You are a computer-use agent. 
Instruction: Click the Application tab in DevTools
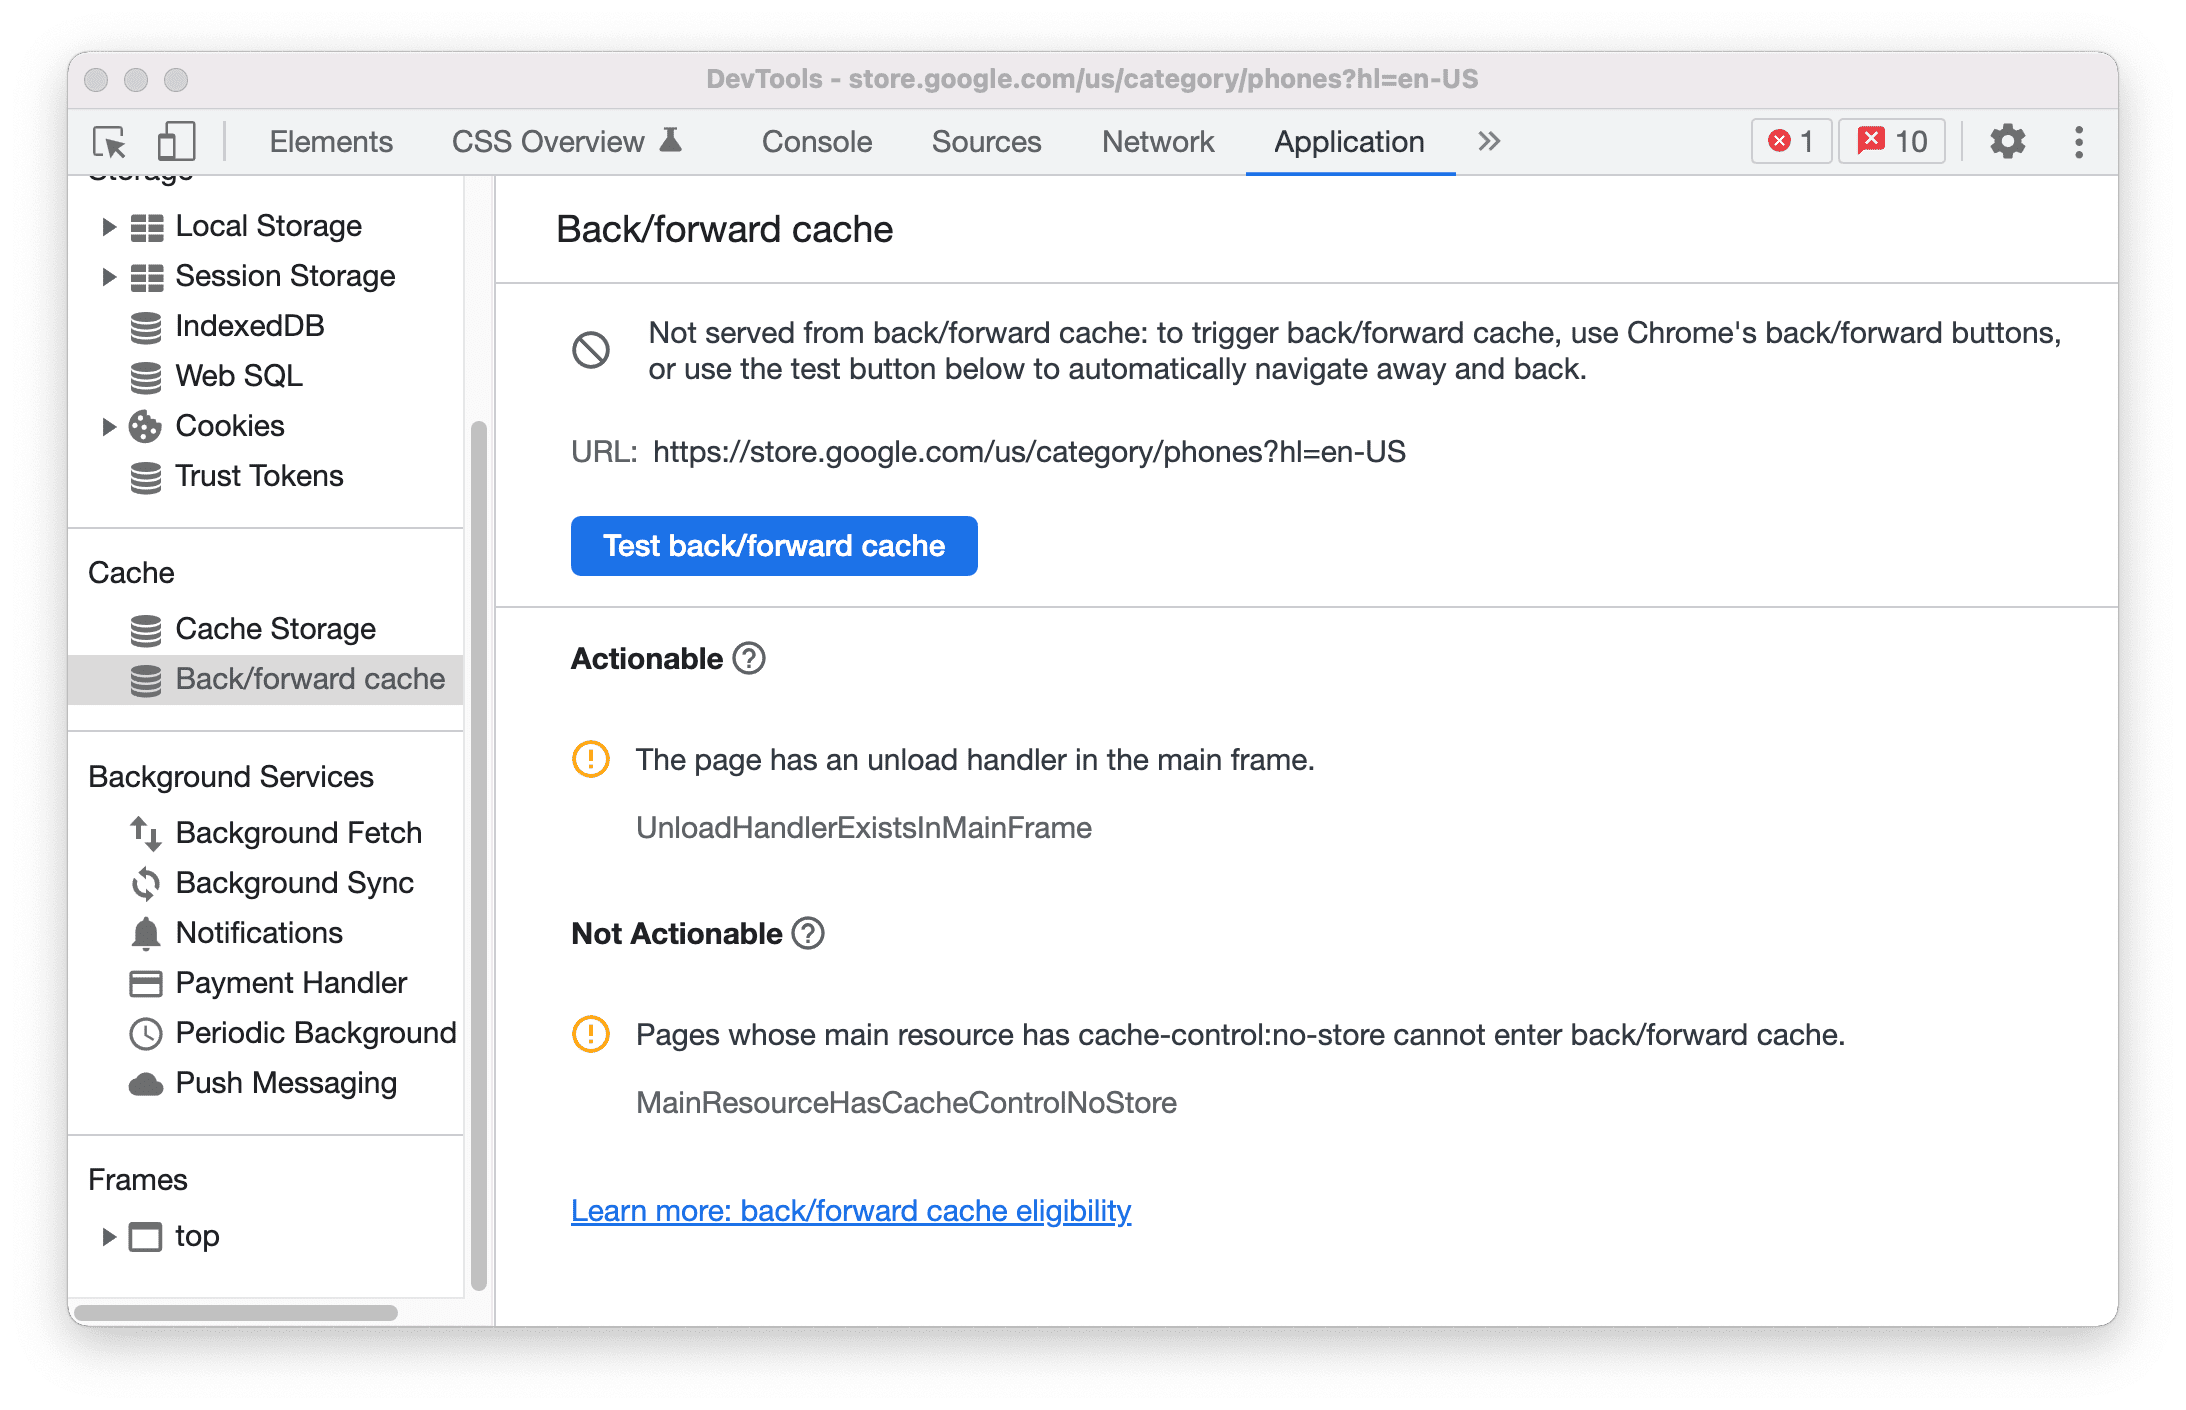coord(1348,140)
